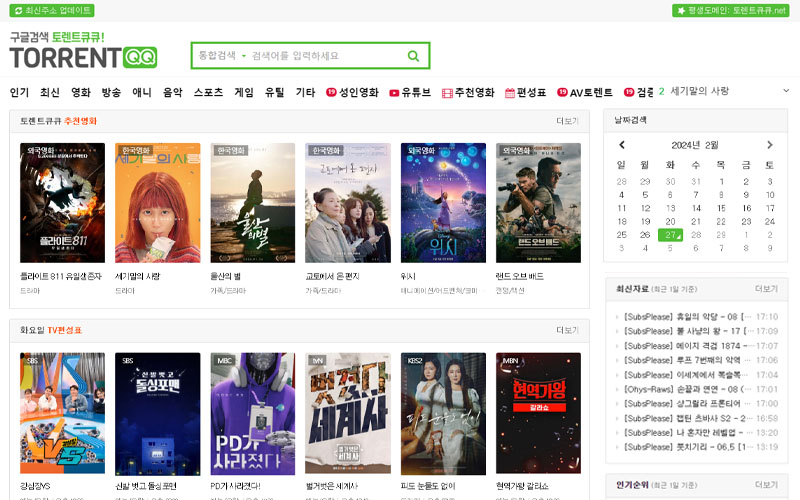Open [SubsPlease] 휴일의 악당 - 08 entry
This screenshot has height=500, width=800.
tap(688, 317)
